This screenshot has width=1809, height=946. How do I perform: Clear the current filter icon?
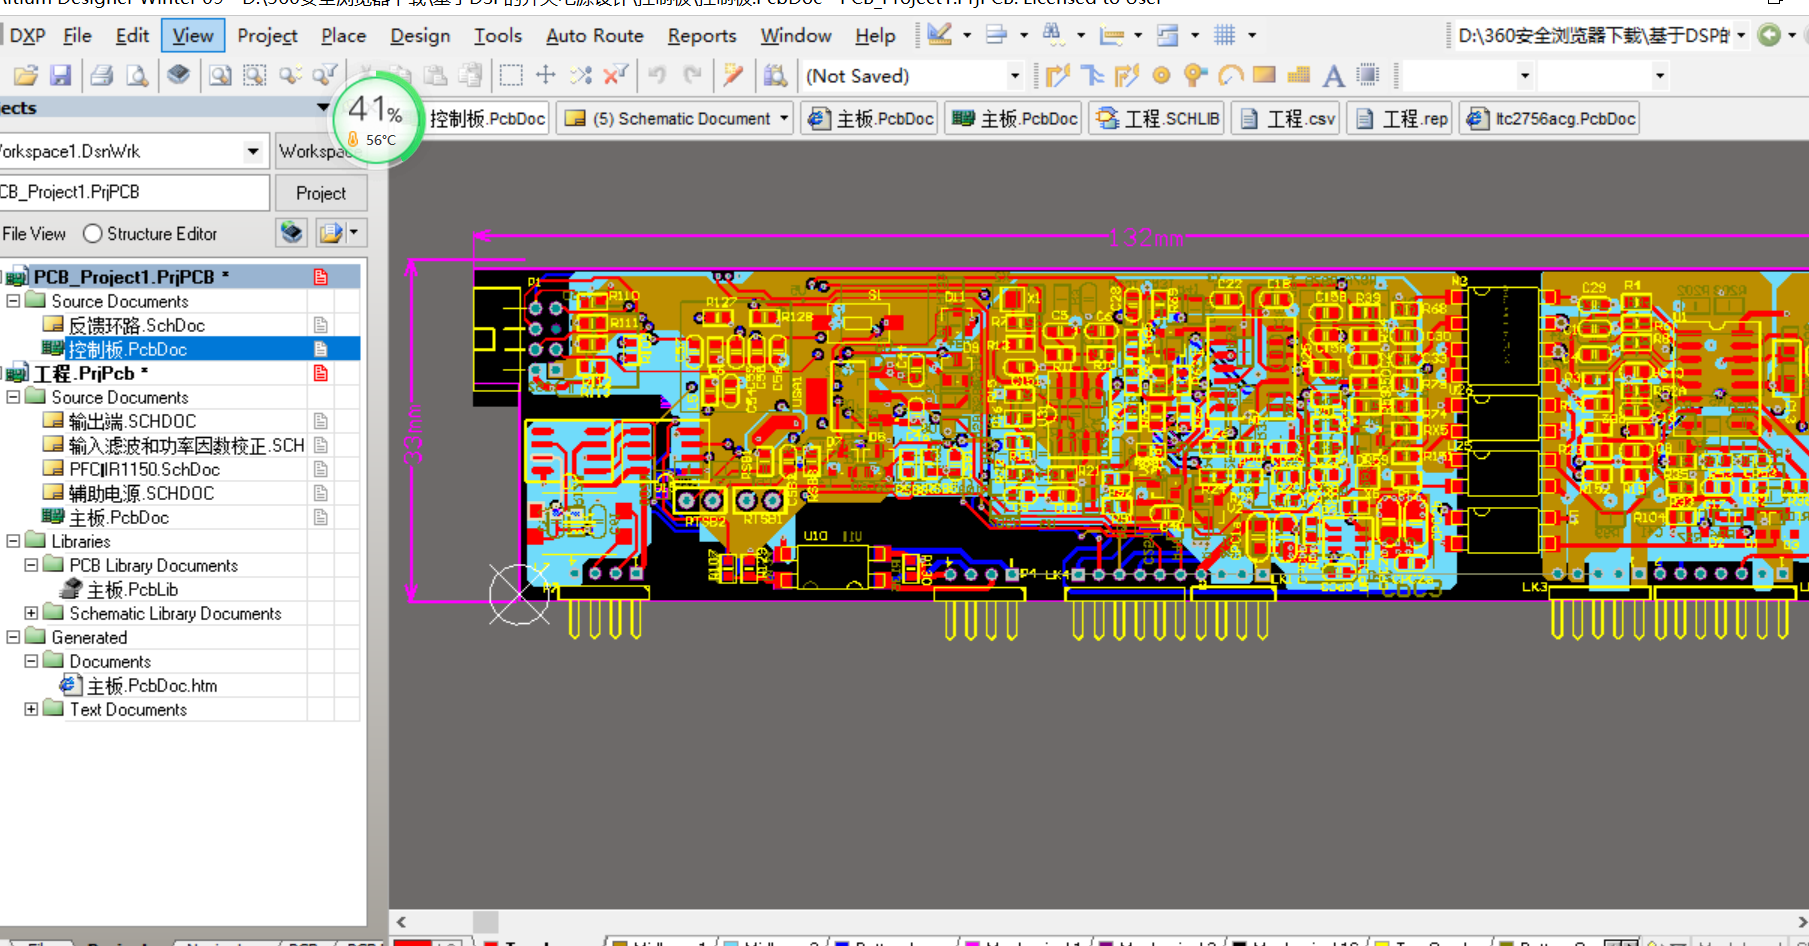[616, 75]
